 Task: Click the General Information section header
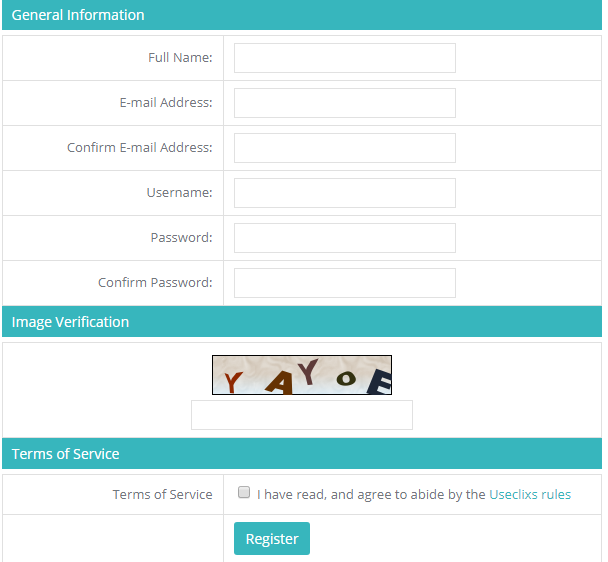click(x=78, y=15)
